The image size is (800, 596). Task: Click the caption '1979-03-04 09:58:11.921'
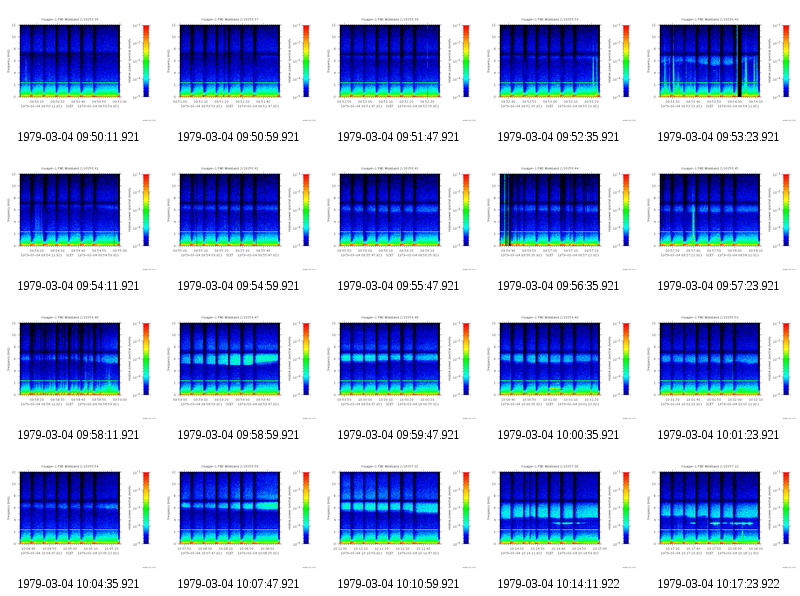[x=78, y=435]
